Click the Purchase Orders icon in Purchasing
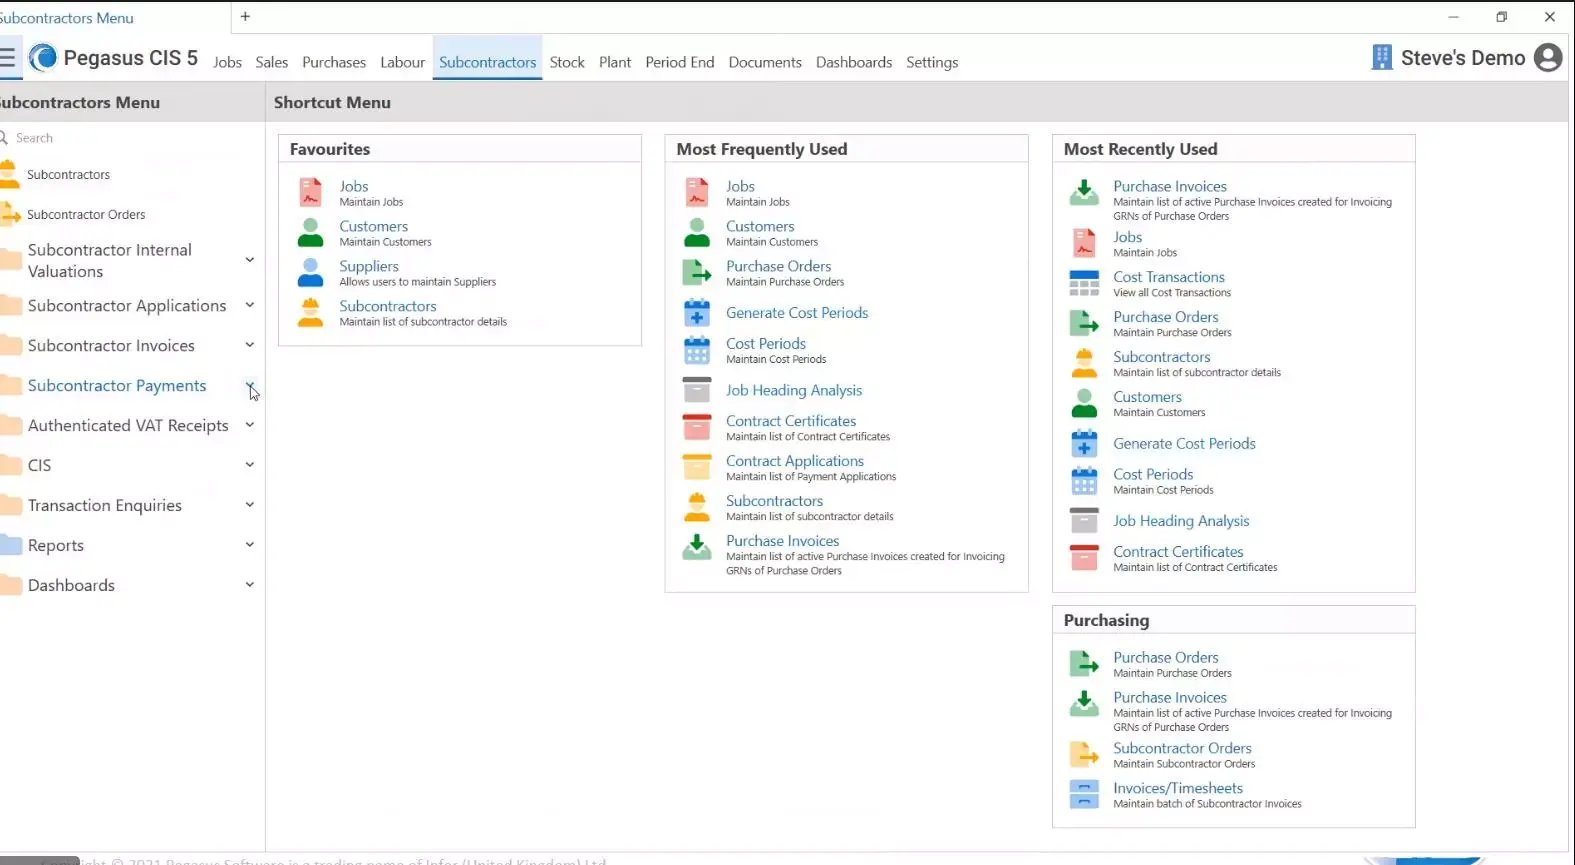1575x865 pixels. (1084, 663)
